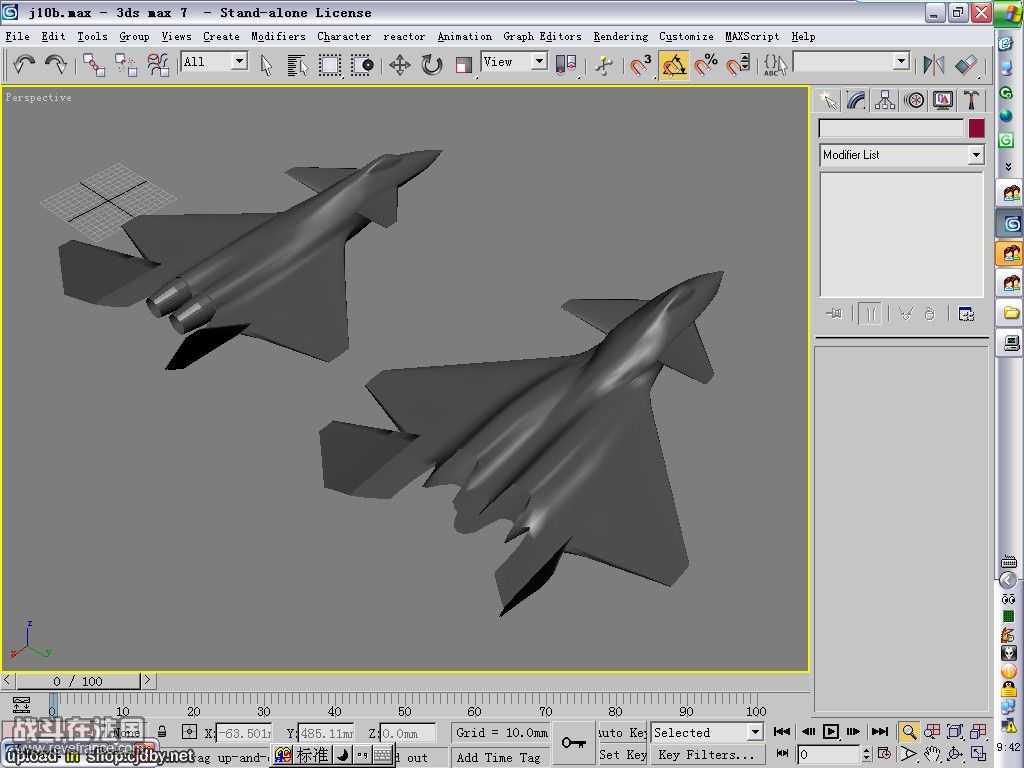The height and width of the screenshot is (768, 1024).
Task: Click the Play Animation button
Action: [x=830, y=732]
